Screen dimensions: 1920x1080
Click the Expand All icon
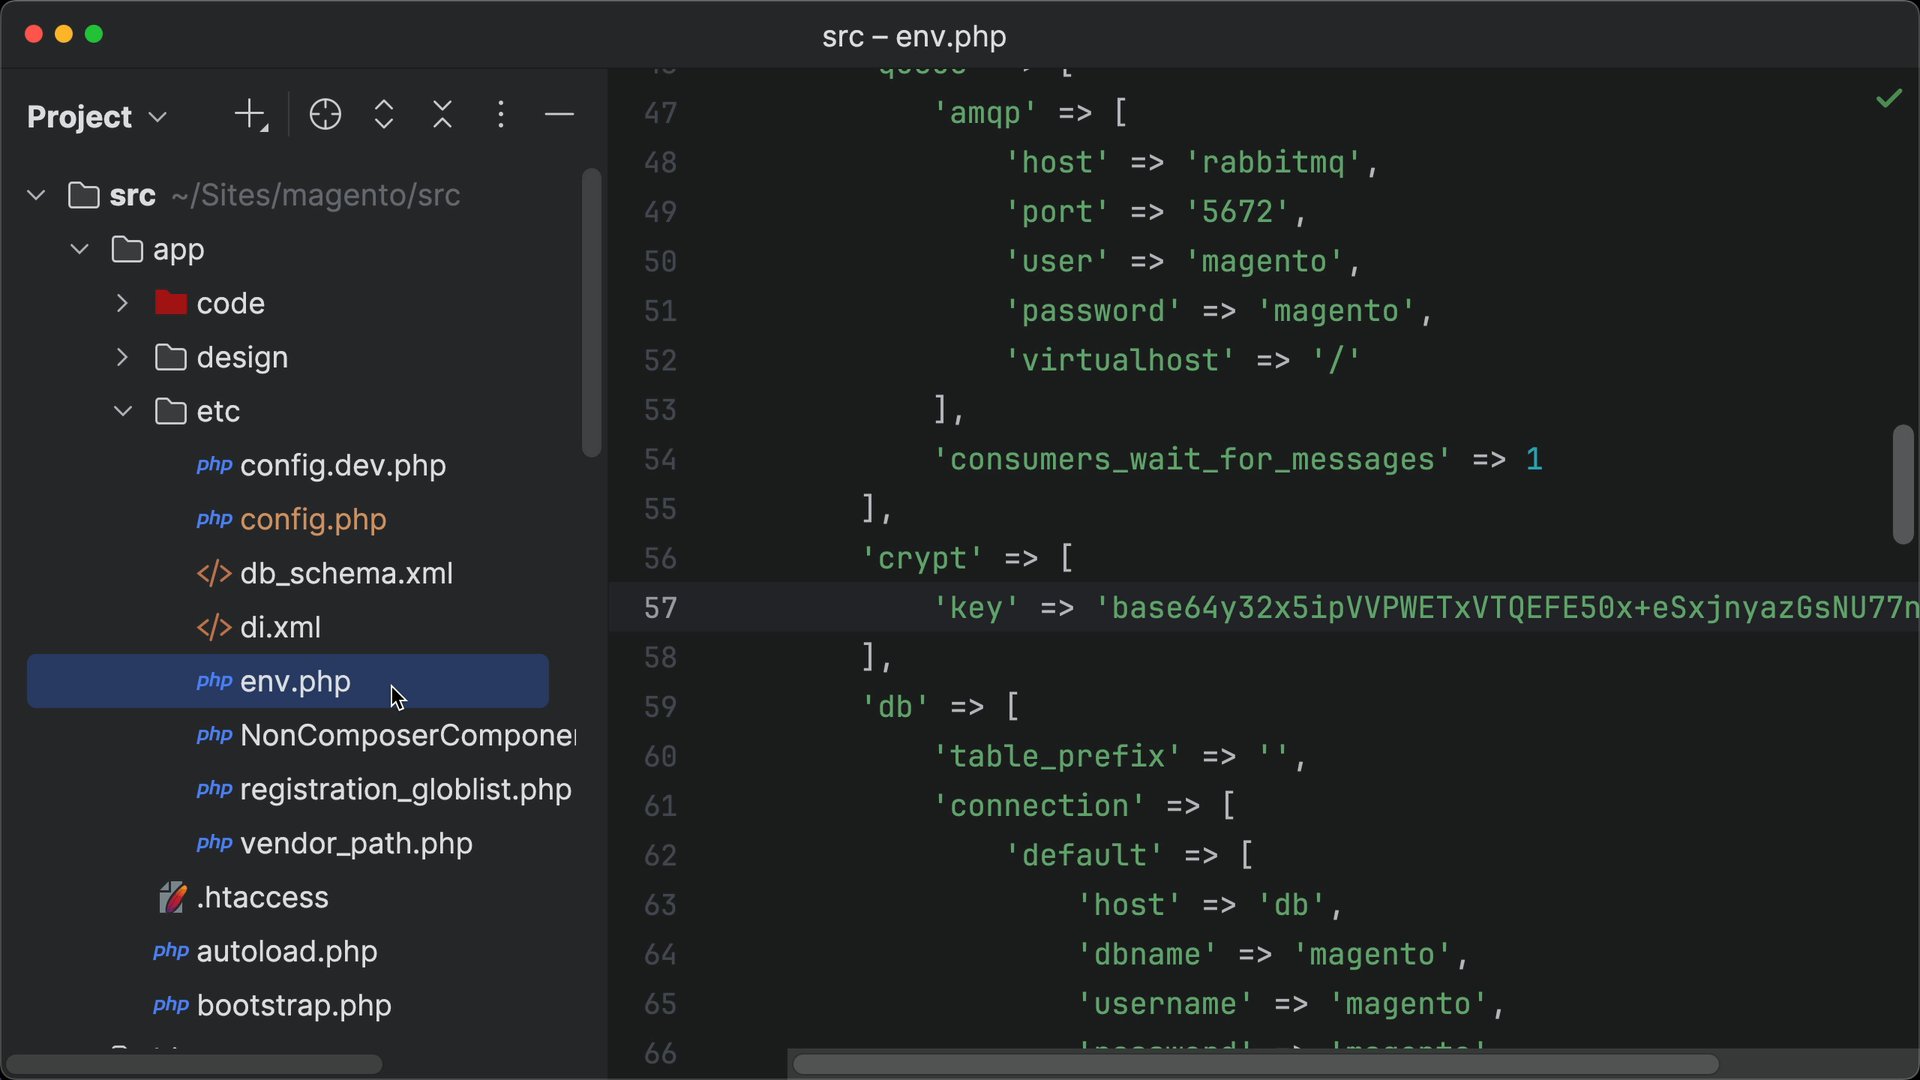click(384, 115)
